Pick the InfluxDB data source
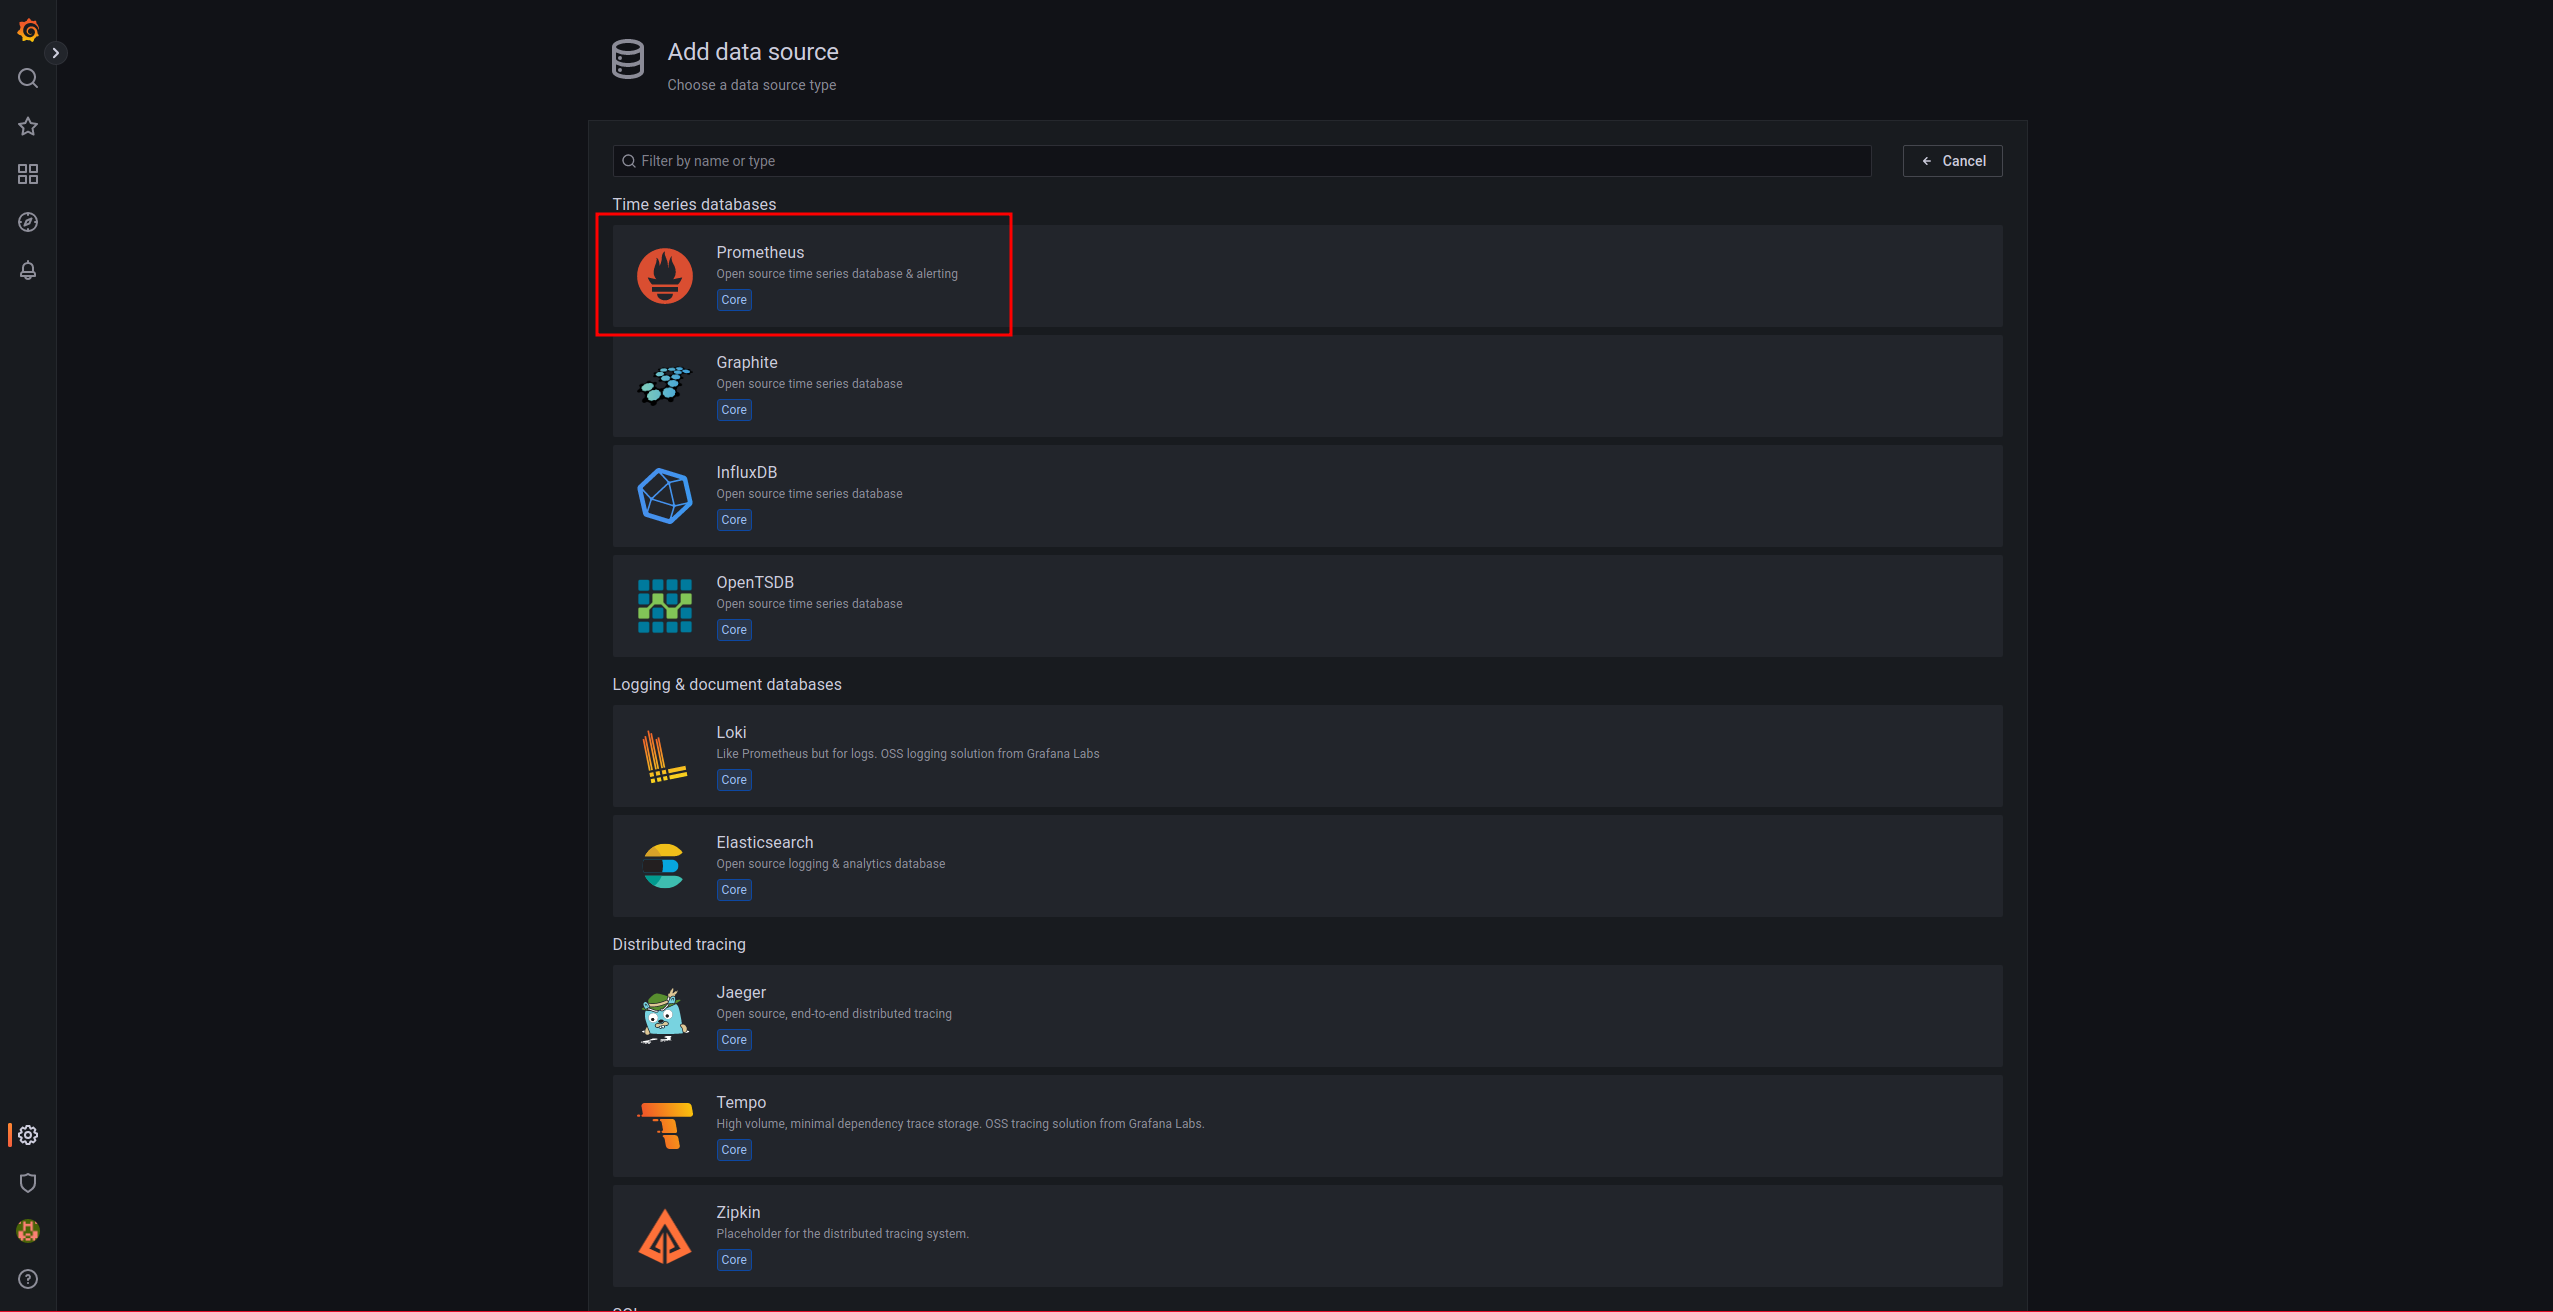This screenshot has width=2553, height=1312. tap(746, 473)
